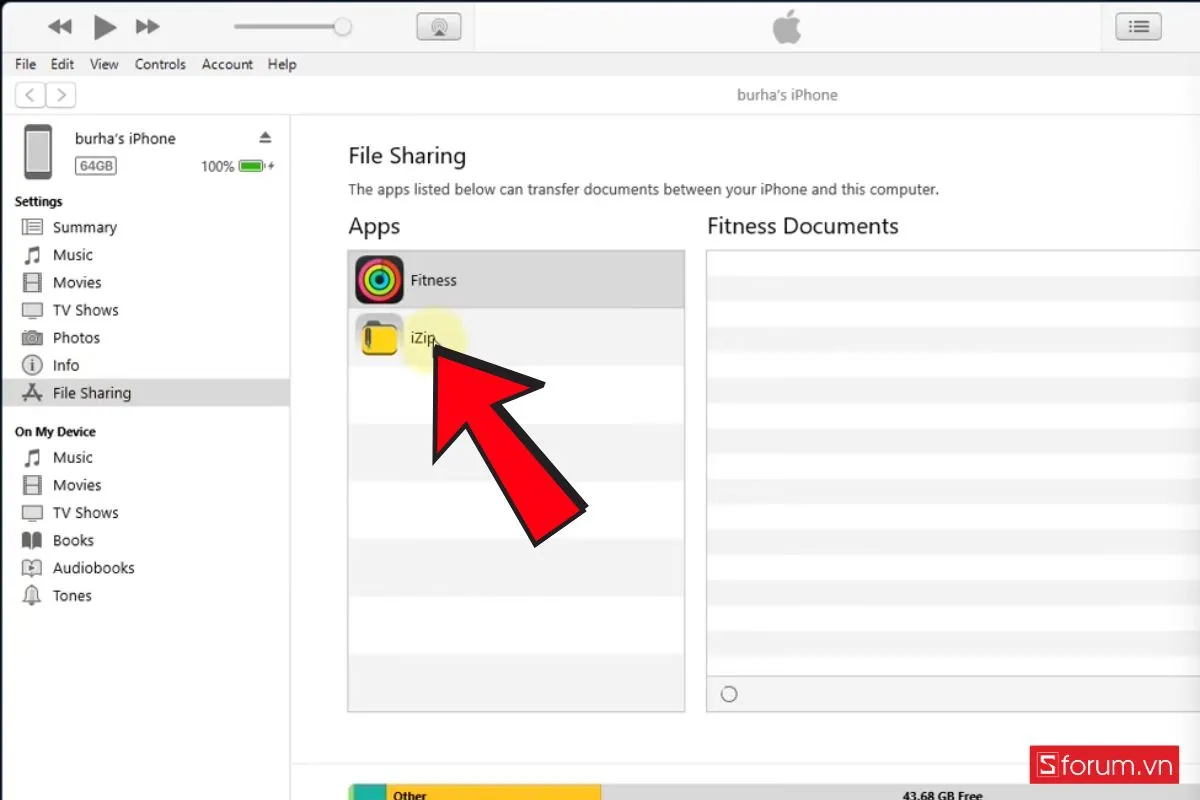
Task: Adjust the volume slider
Action: click(345, 27)
